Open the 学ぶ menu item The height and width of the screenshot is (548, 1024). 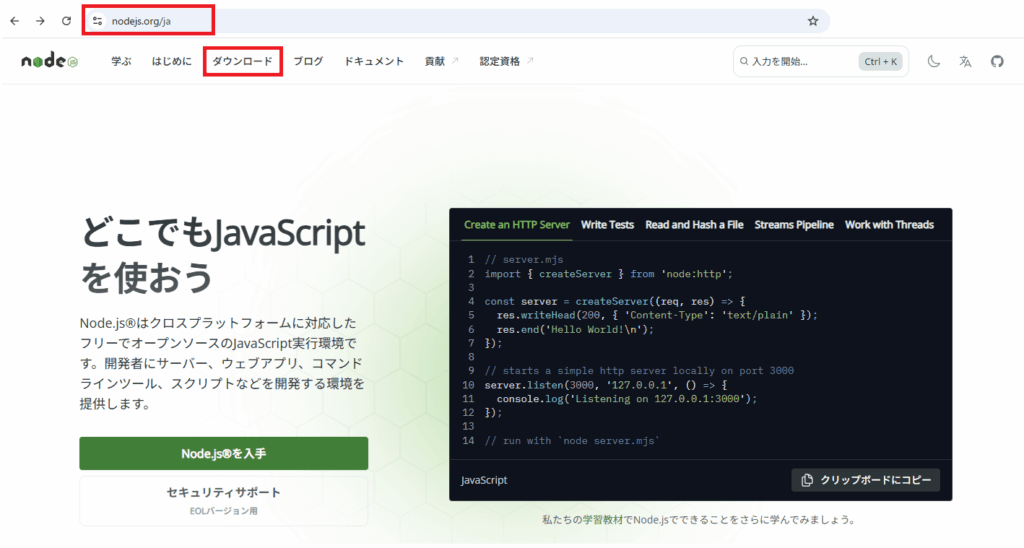pyautogui.click(x=121, y=61)
